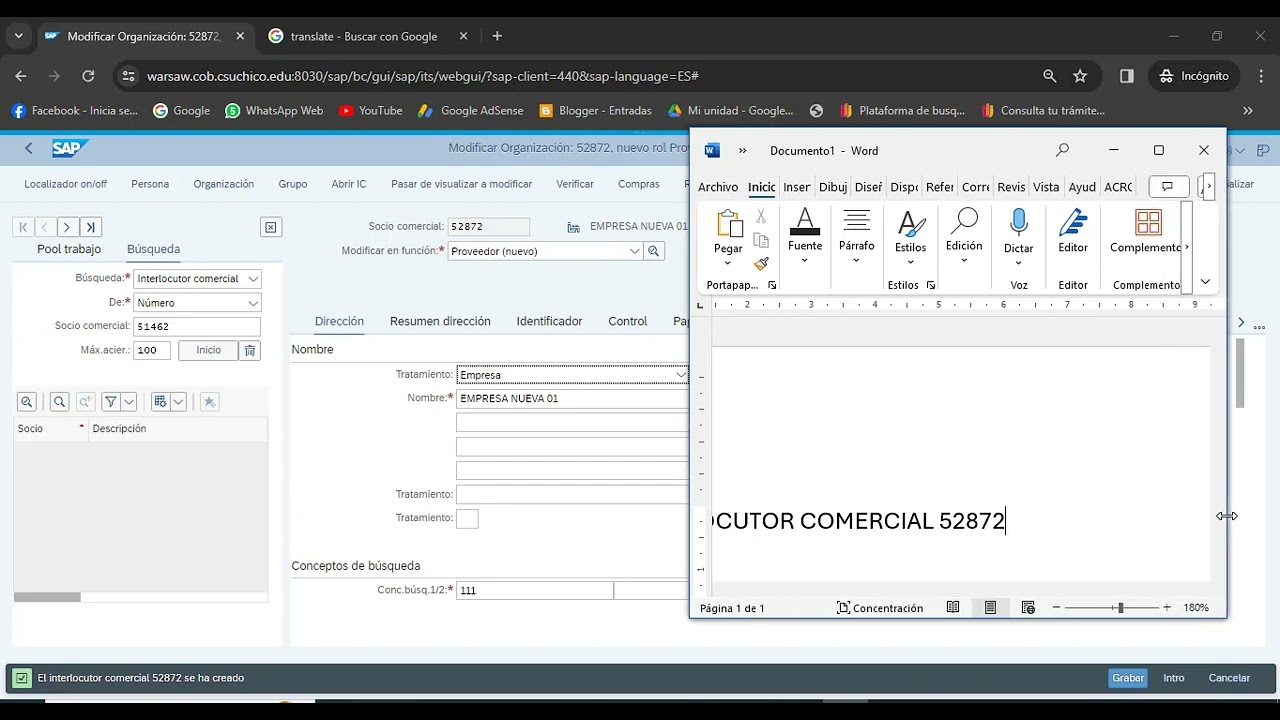Image resolution: width=1280 pixels, height=720 pixels.
Task: Expand the Pegar paste options arrow
Action: [729, 263]
